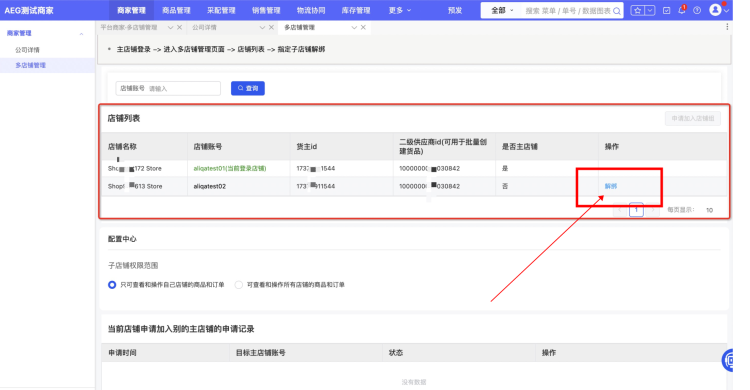Open the 销售管理 top menu

(x=266, y=10)
